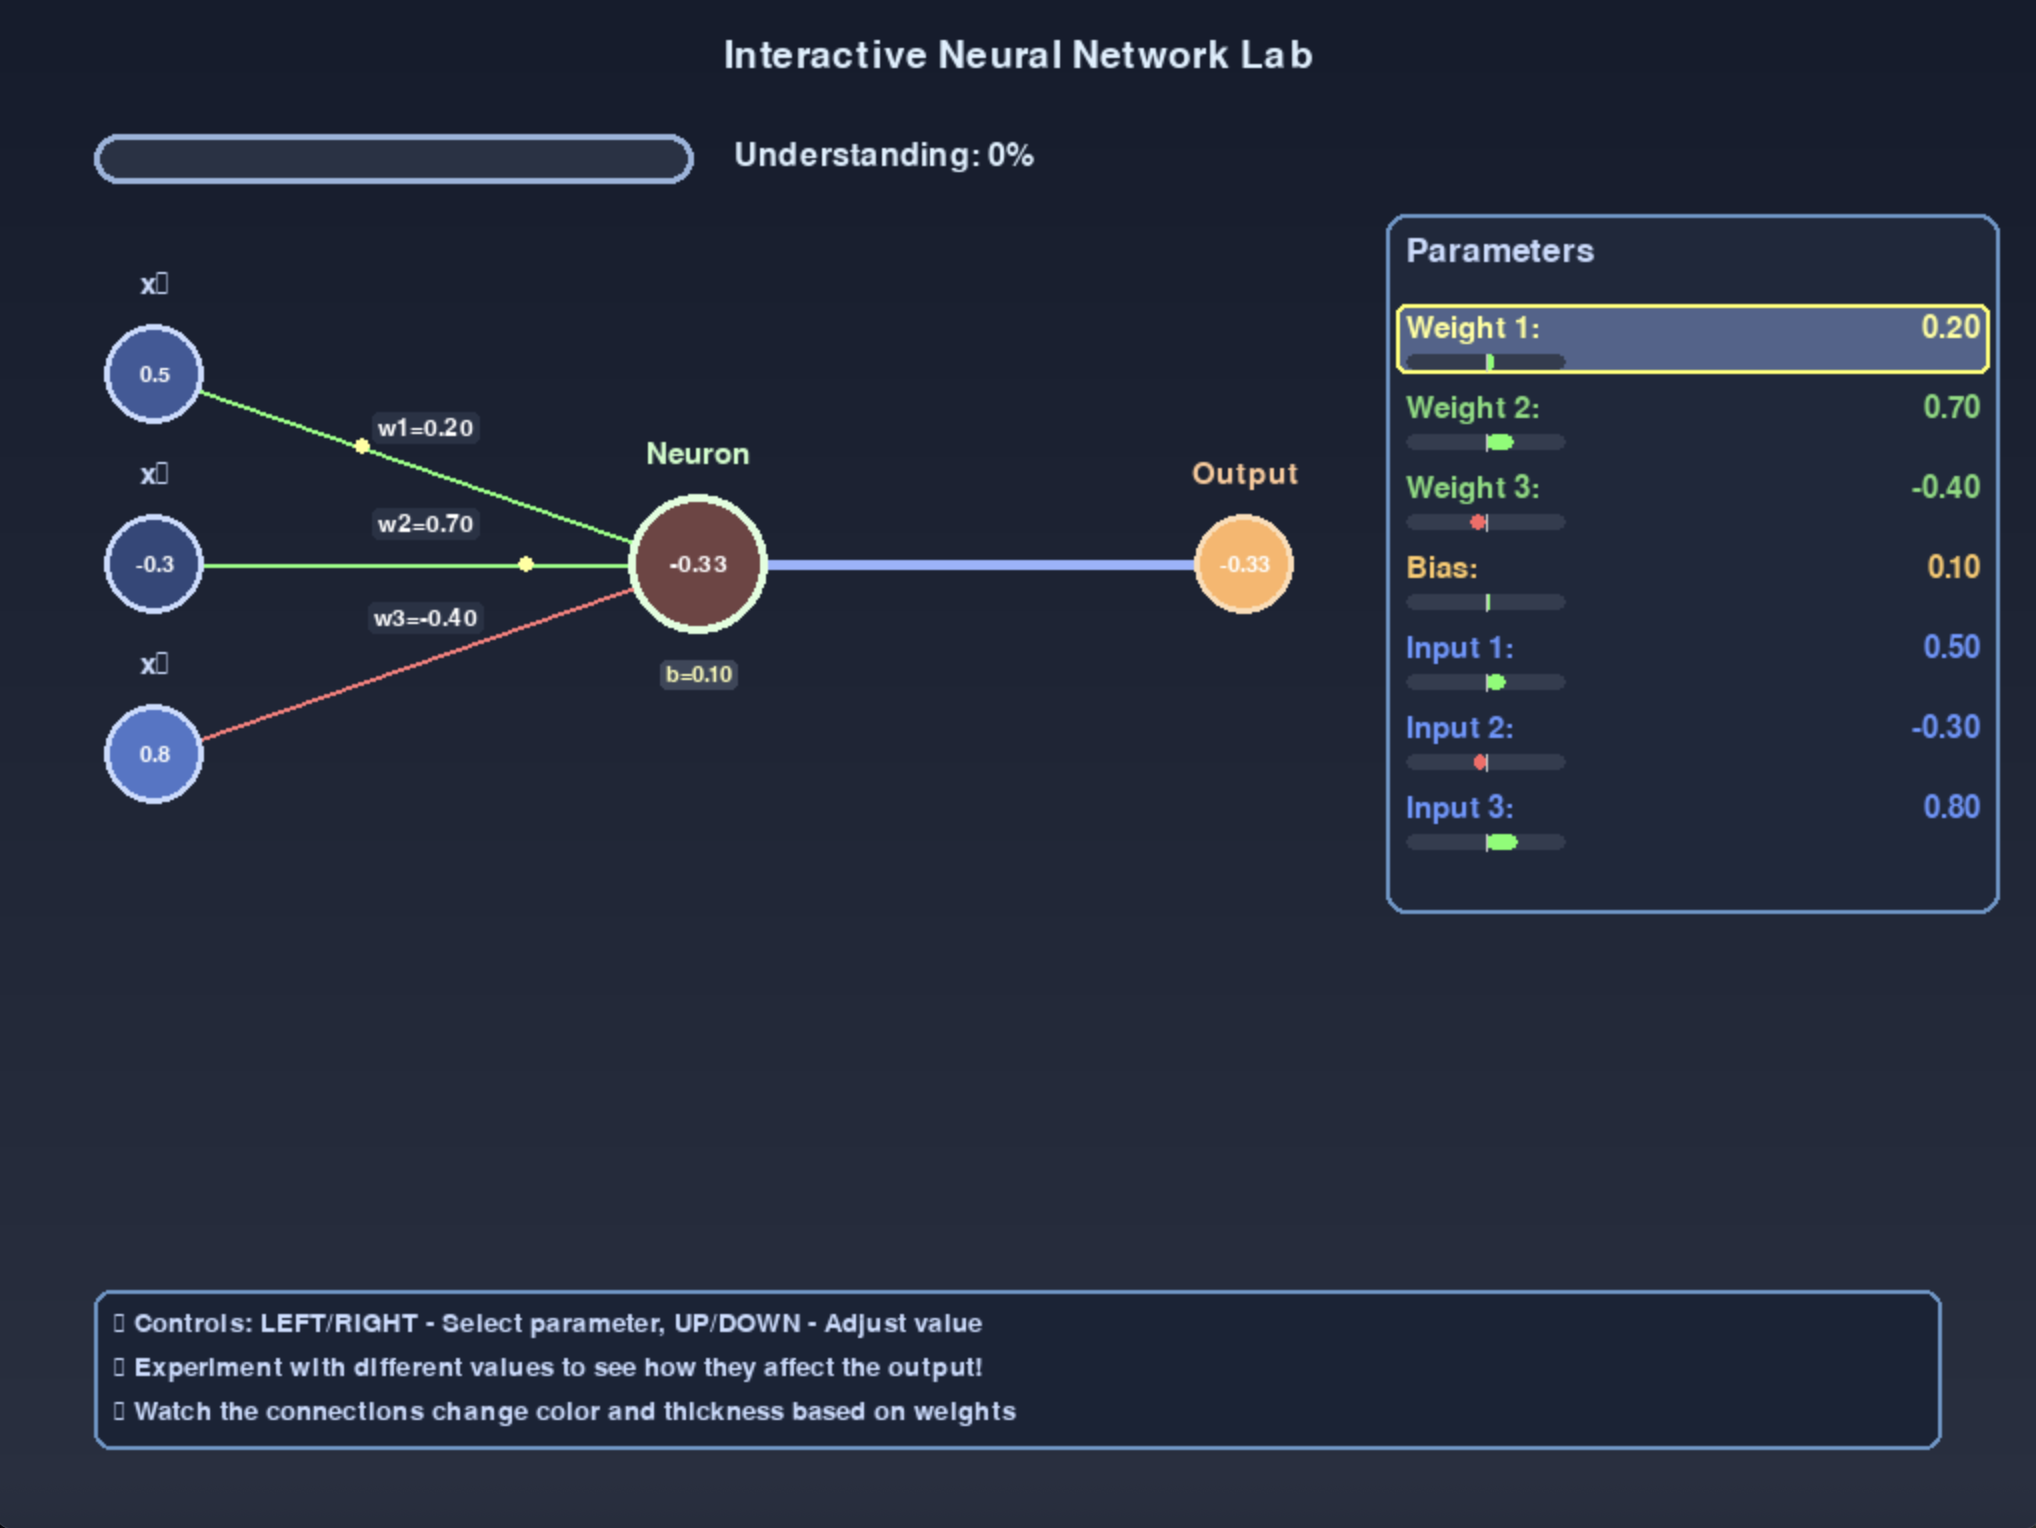Click the b=0.10 bias label
This screenshot has width=2036, height=1528.
699,675
